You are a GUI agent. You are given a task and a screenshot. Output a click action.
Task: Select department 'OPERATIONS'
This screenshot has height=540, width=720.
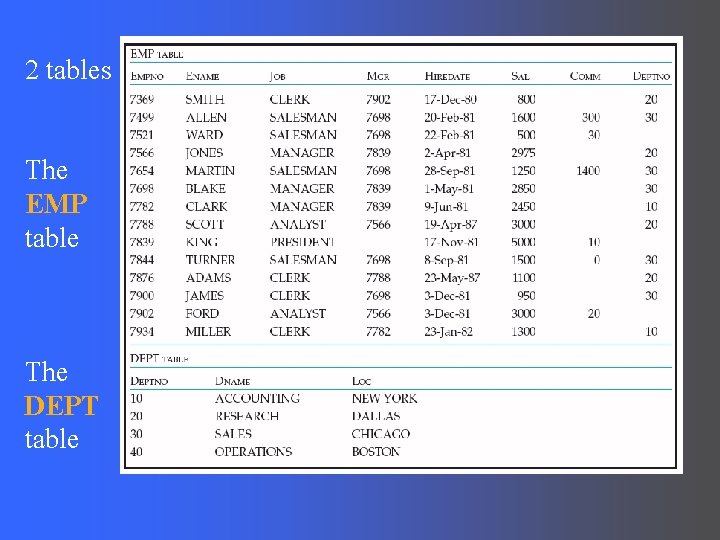[253, 452]
